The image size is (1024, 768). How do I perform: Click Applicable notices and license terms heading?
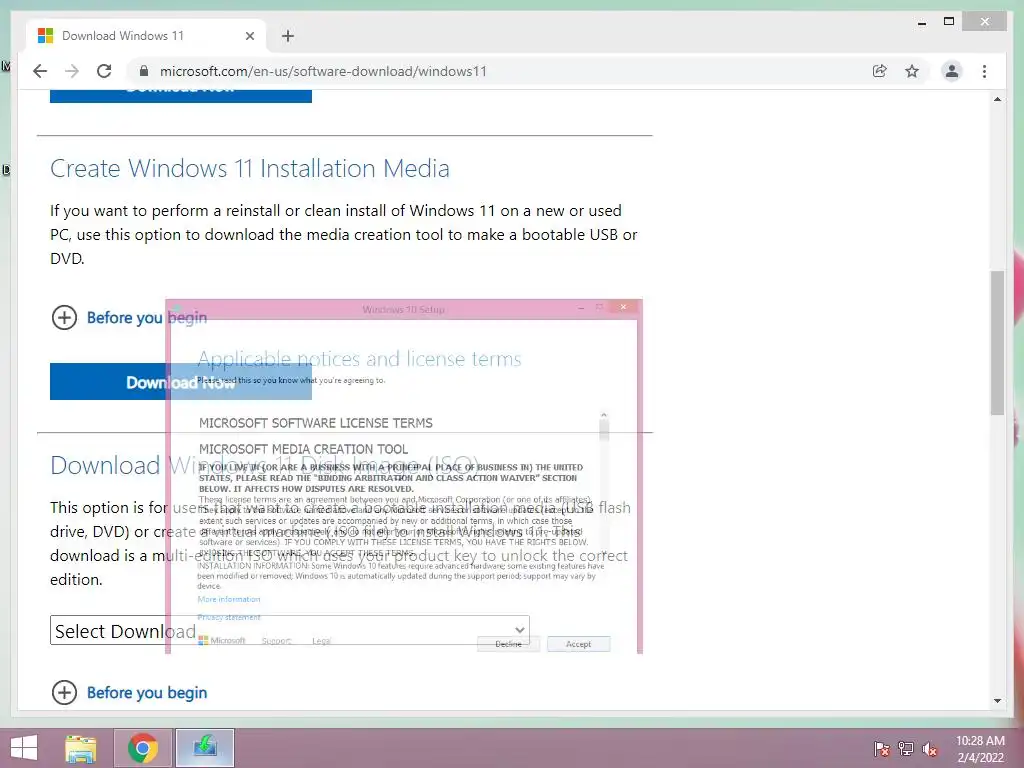[x=359, y=359]
